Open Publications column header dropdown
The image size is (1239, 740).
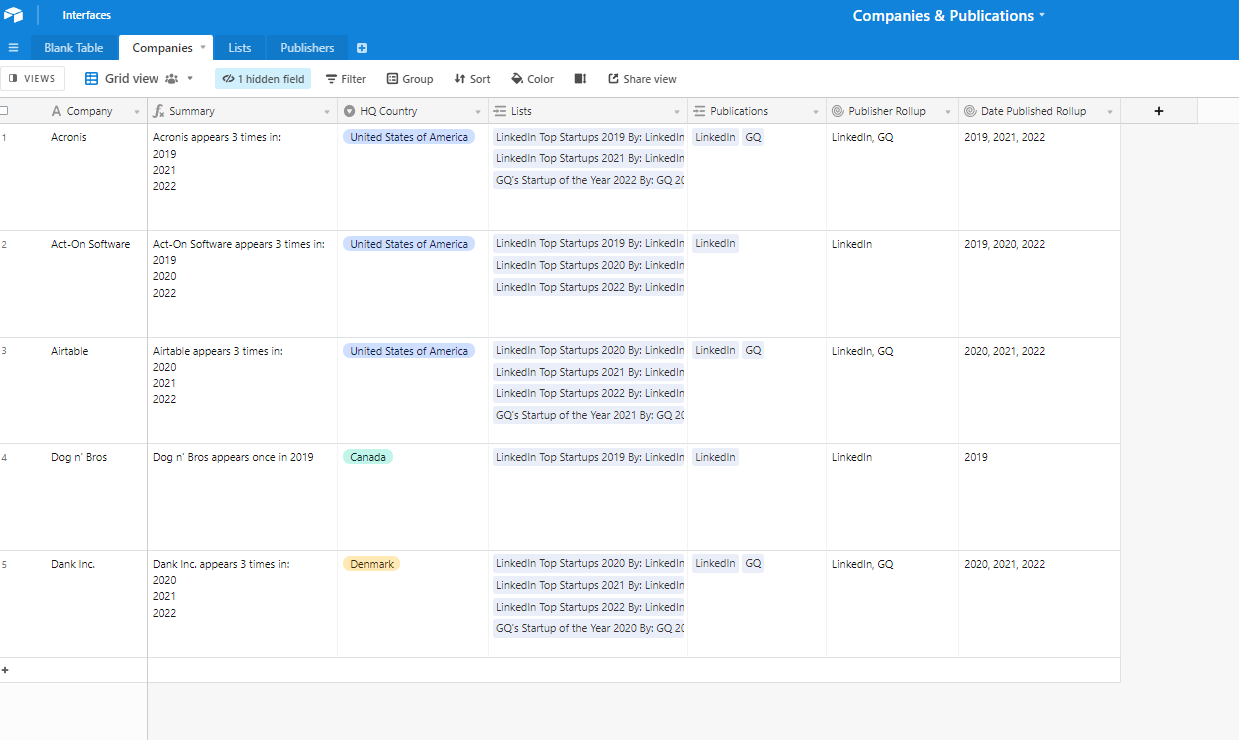(816, 112)
